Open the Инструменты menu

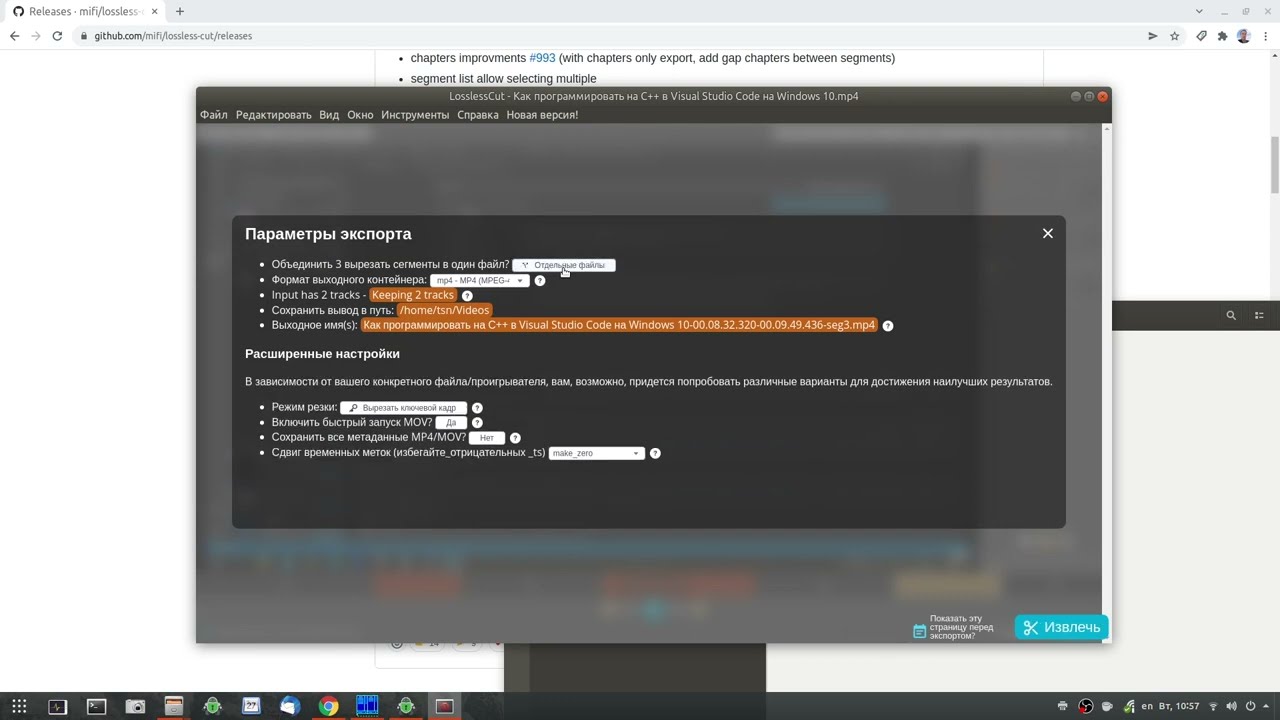point(415,115)
